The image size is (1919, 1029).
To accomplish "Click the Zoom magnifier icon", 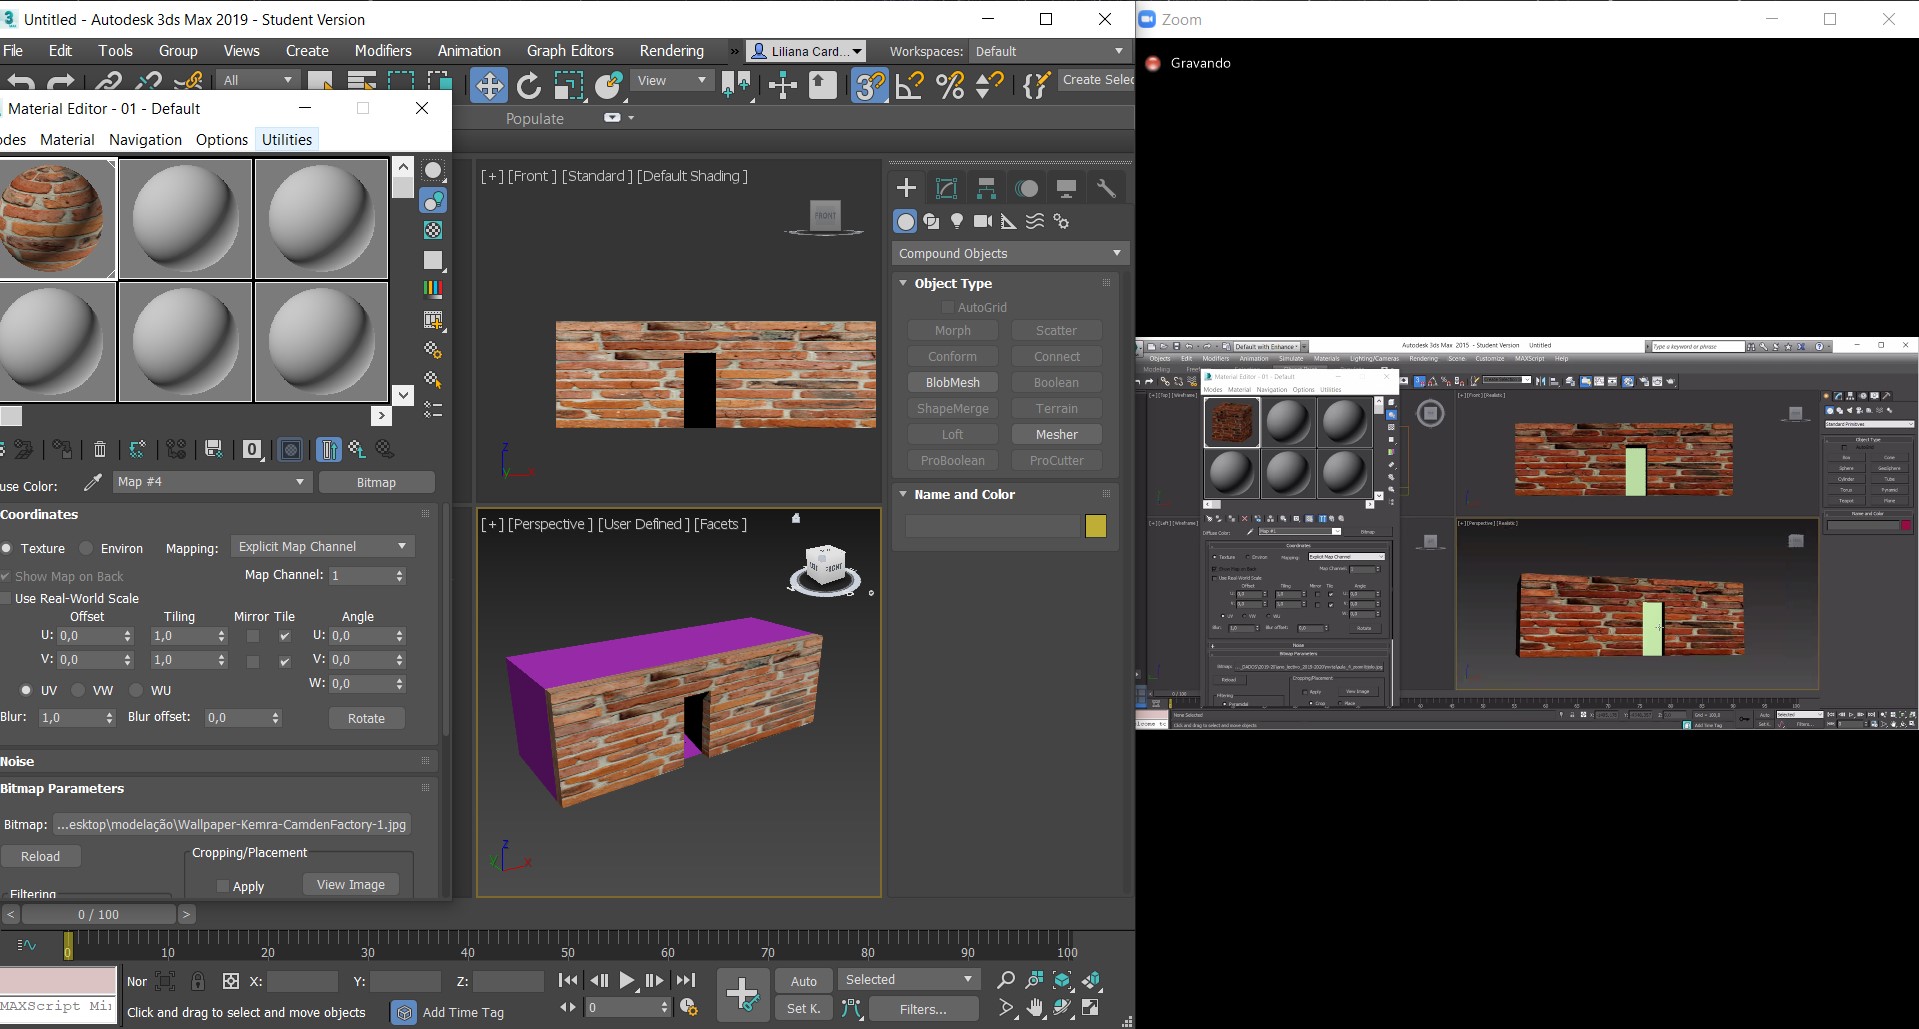I will [x=1006, y=980].
